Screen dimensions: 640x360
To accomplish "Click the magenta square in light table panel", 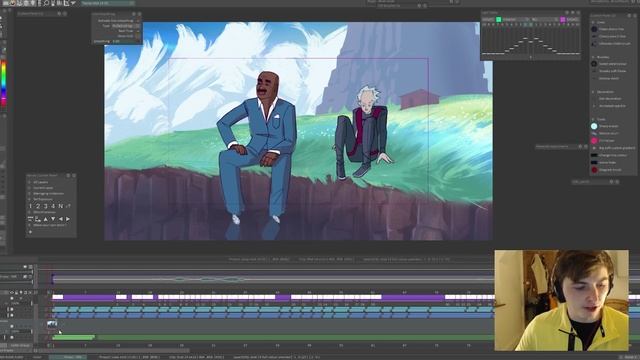I will click(563, 19).
